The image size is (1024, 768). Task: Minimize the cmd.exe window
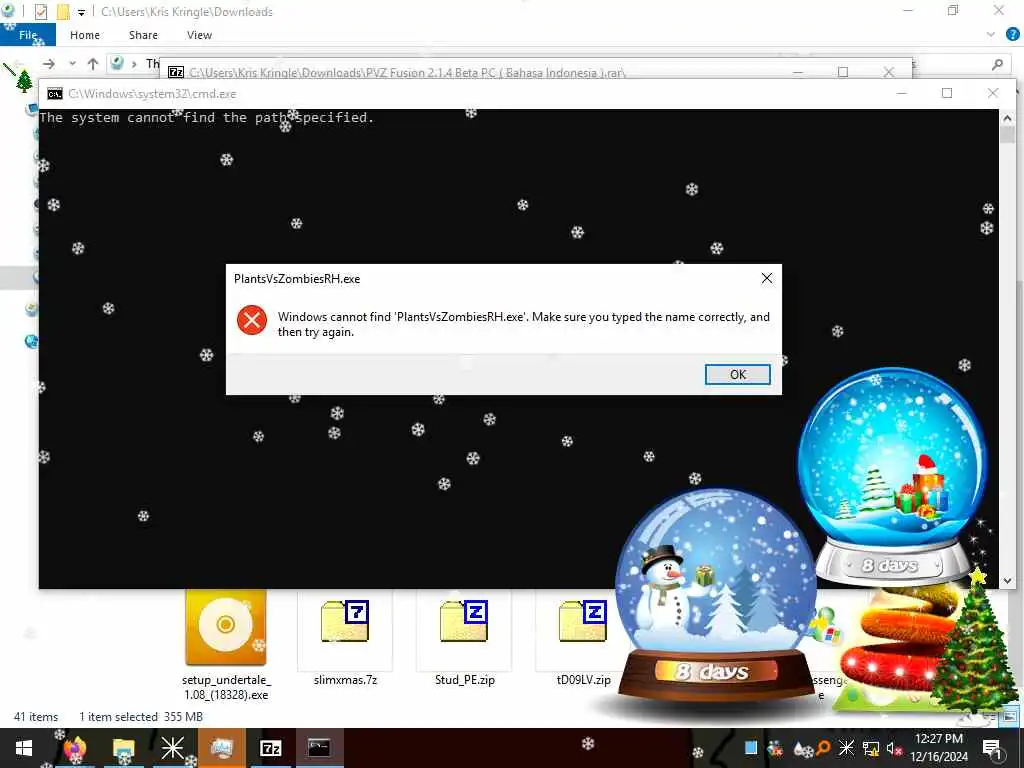[x=901, y=93]
